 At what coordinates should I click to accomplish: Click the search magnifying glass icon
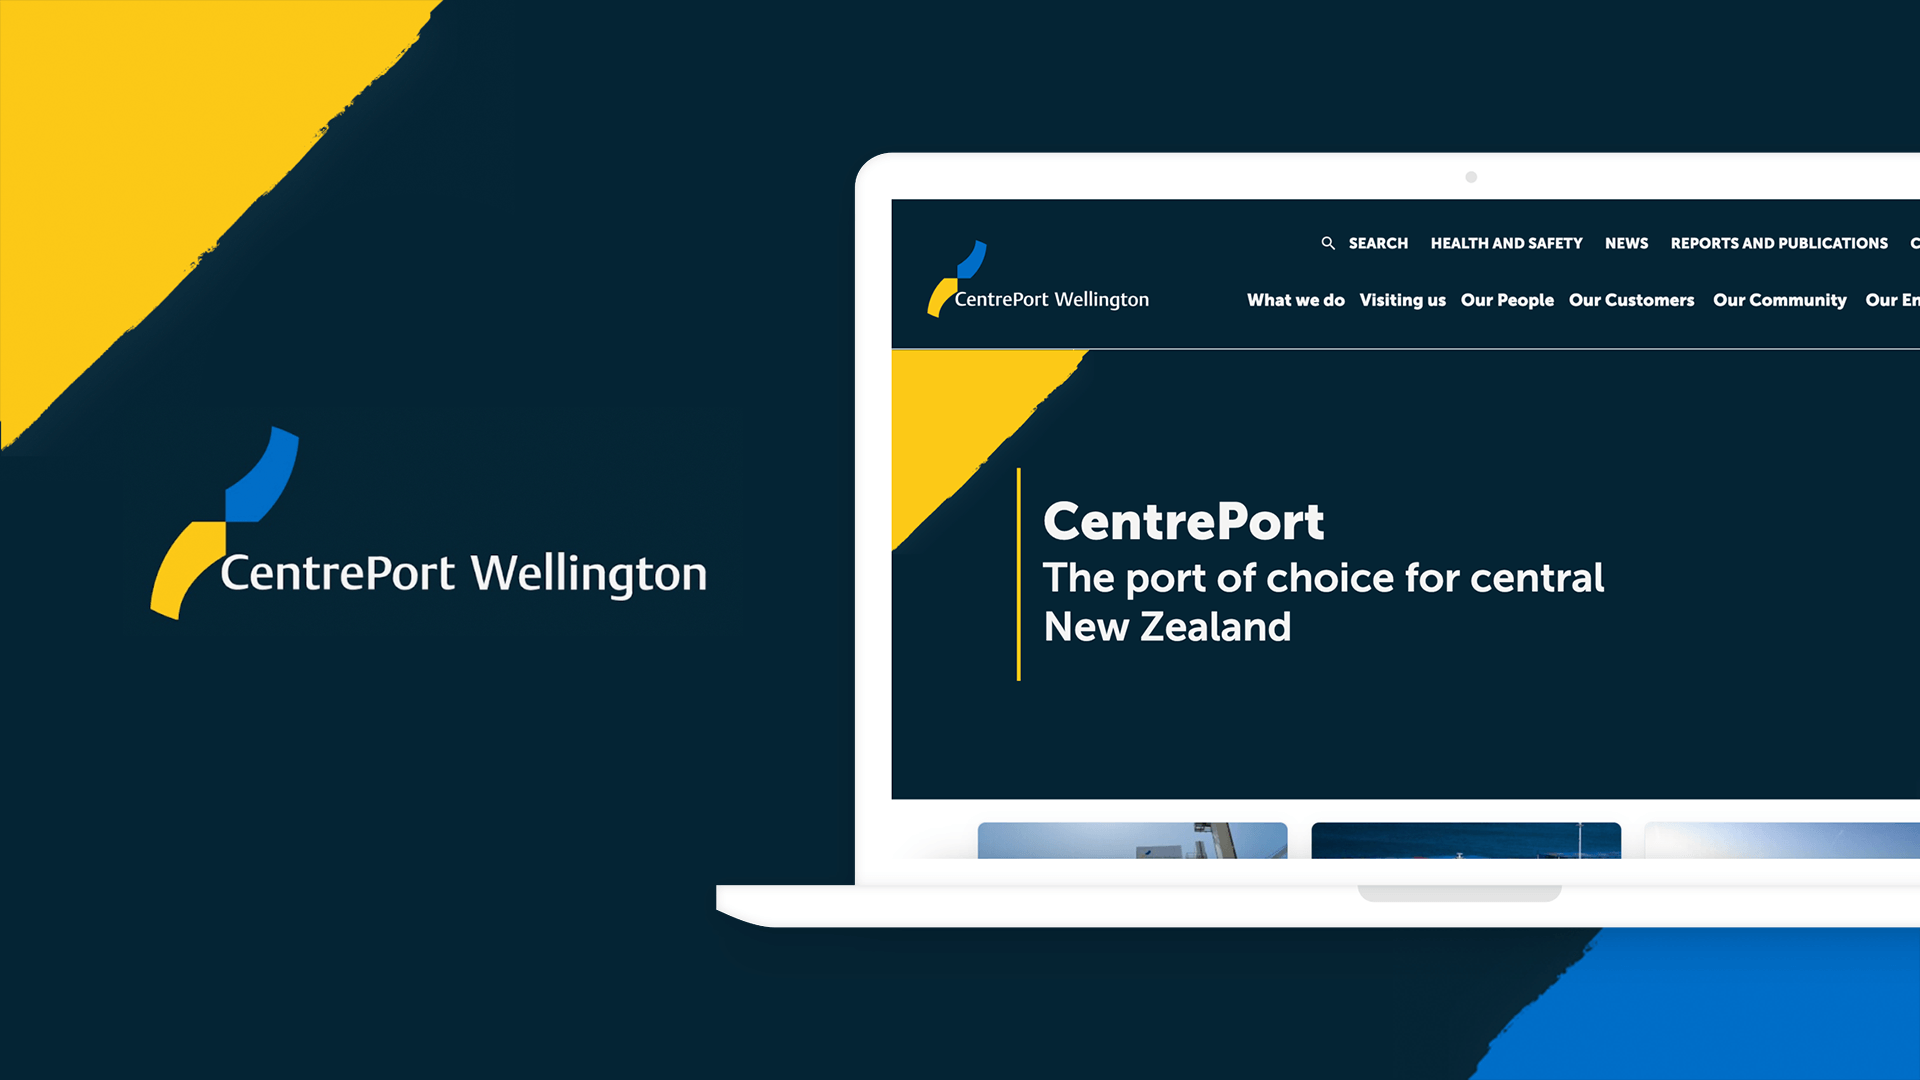pyautogui.click(x=1327, y=243)
